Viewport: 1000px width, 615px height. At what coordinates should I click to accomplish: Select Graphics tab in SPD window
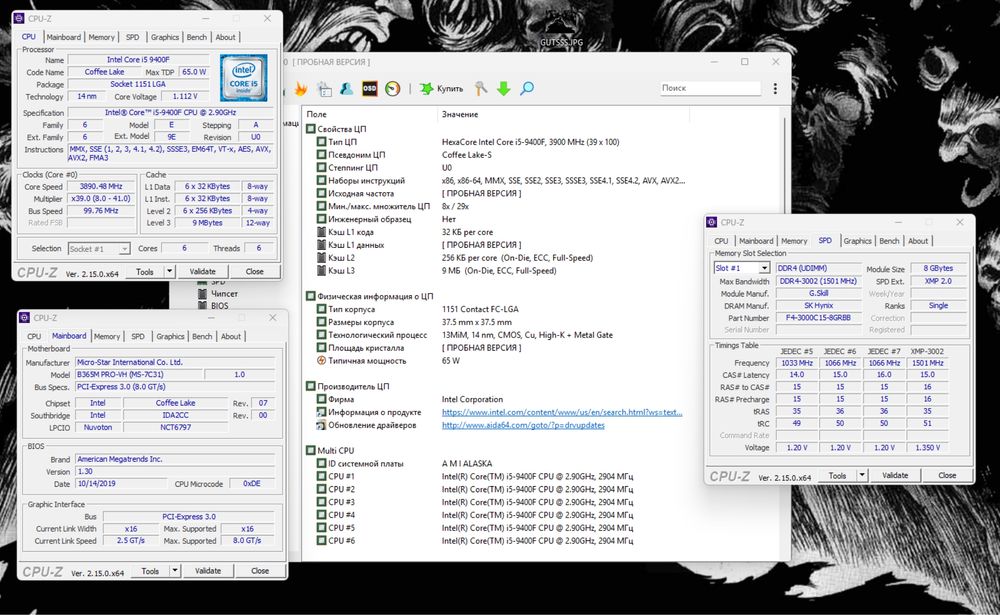[x=857, y=241]
